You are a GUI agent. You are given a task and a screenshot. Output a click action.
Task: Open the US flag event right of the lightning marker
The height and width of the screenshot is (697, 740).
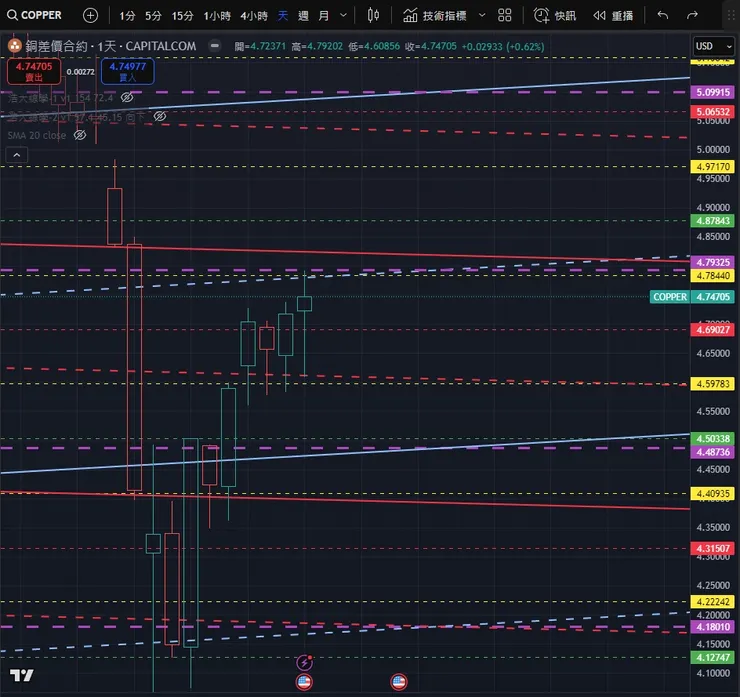click(399, 682)
